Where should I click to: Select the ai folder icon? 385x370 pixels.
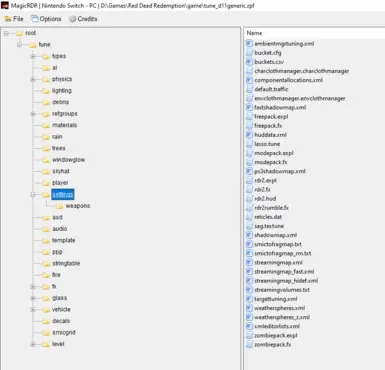[x=46, y=68]
